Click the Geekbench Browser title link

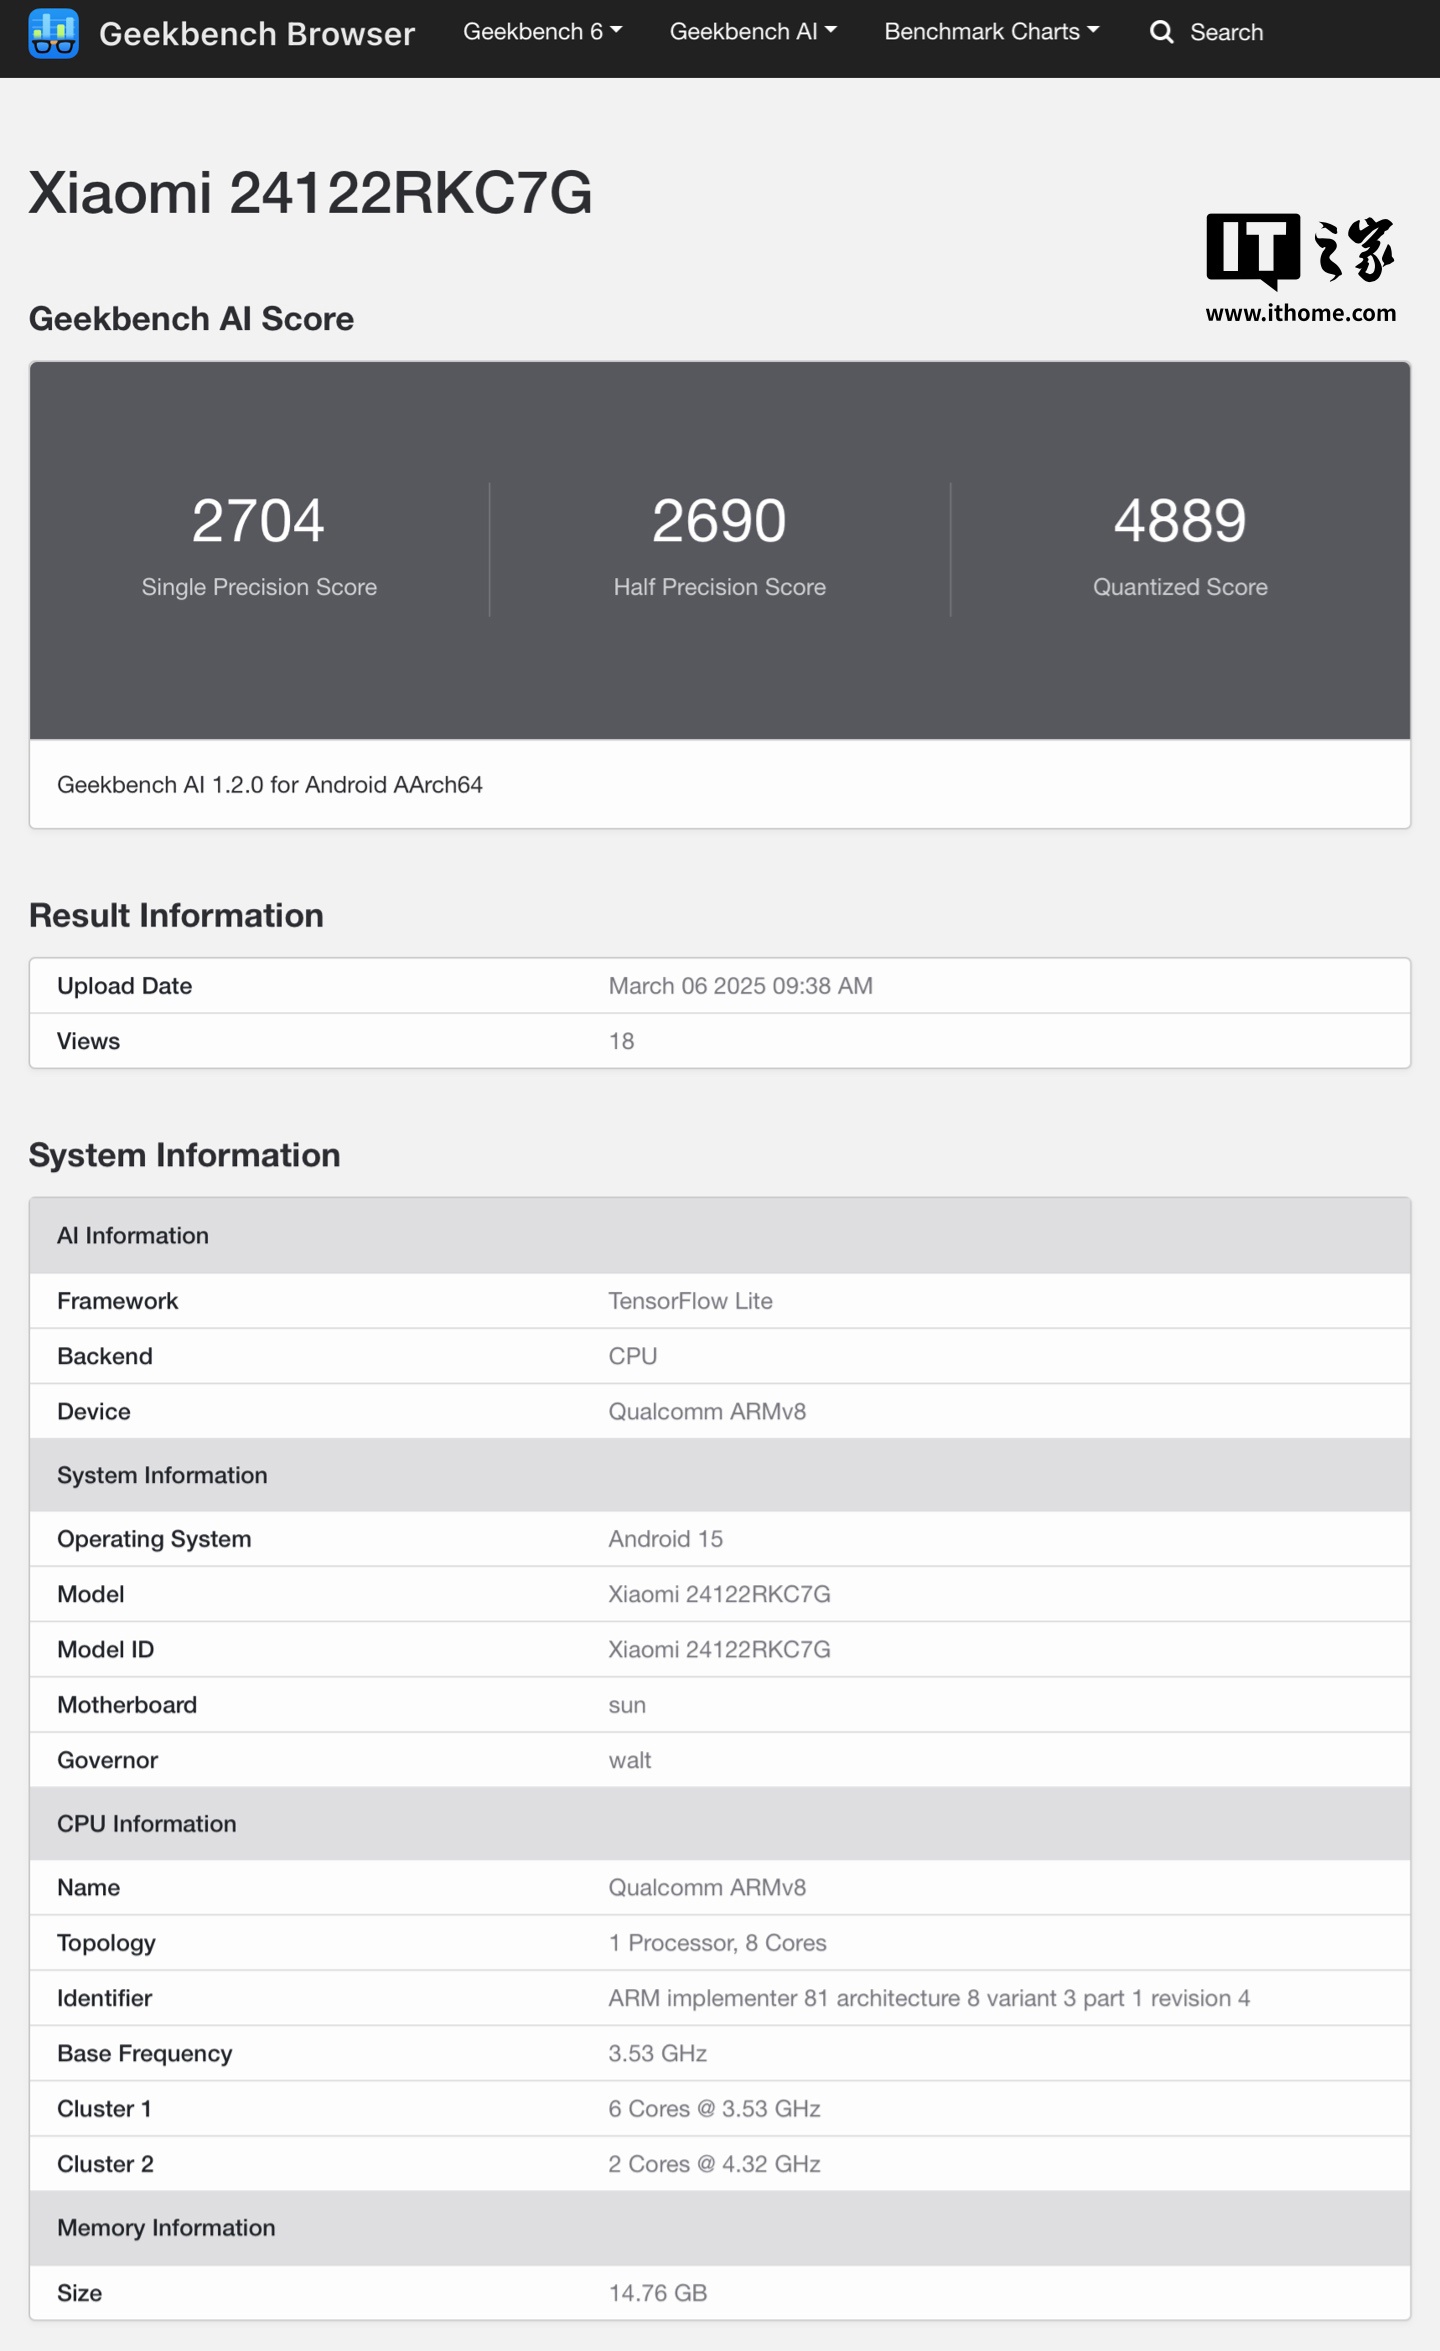pos(257,34)
